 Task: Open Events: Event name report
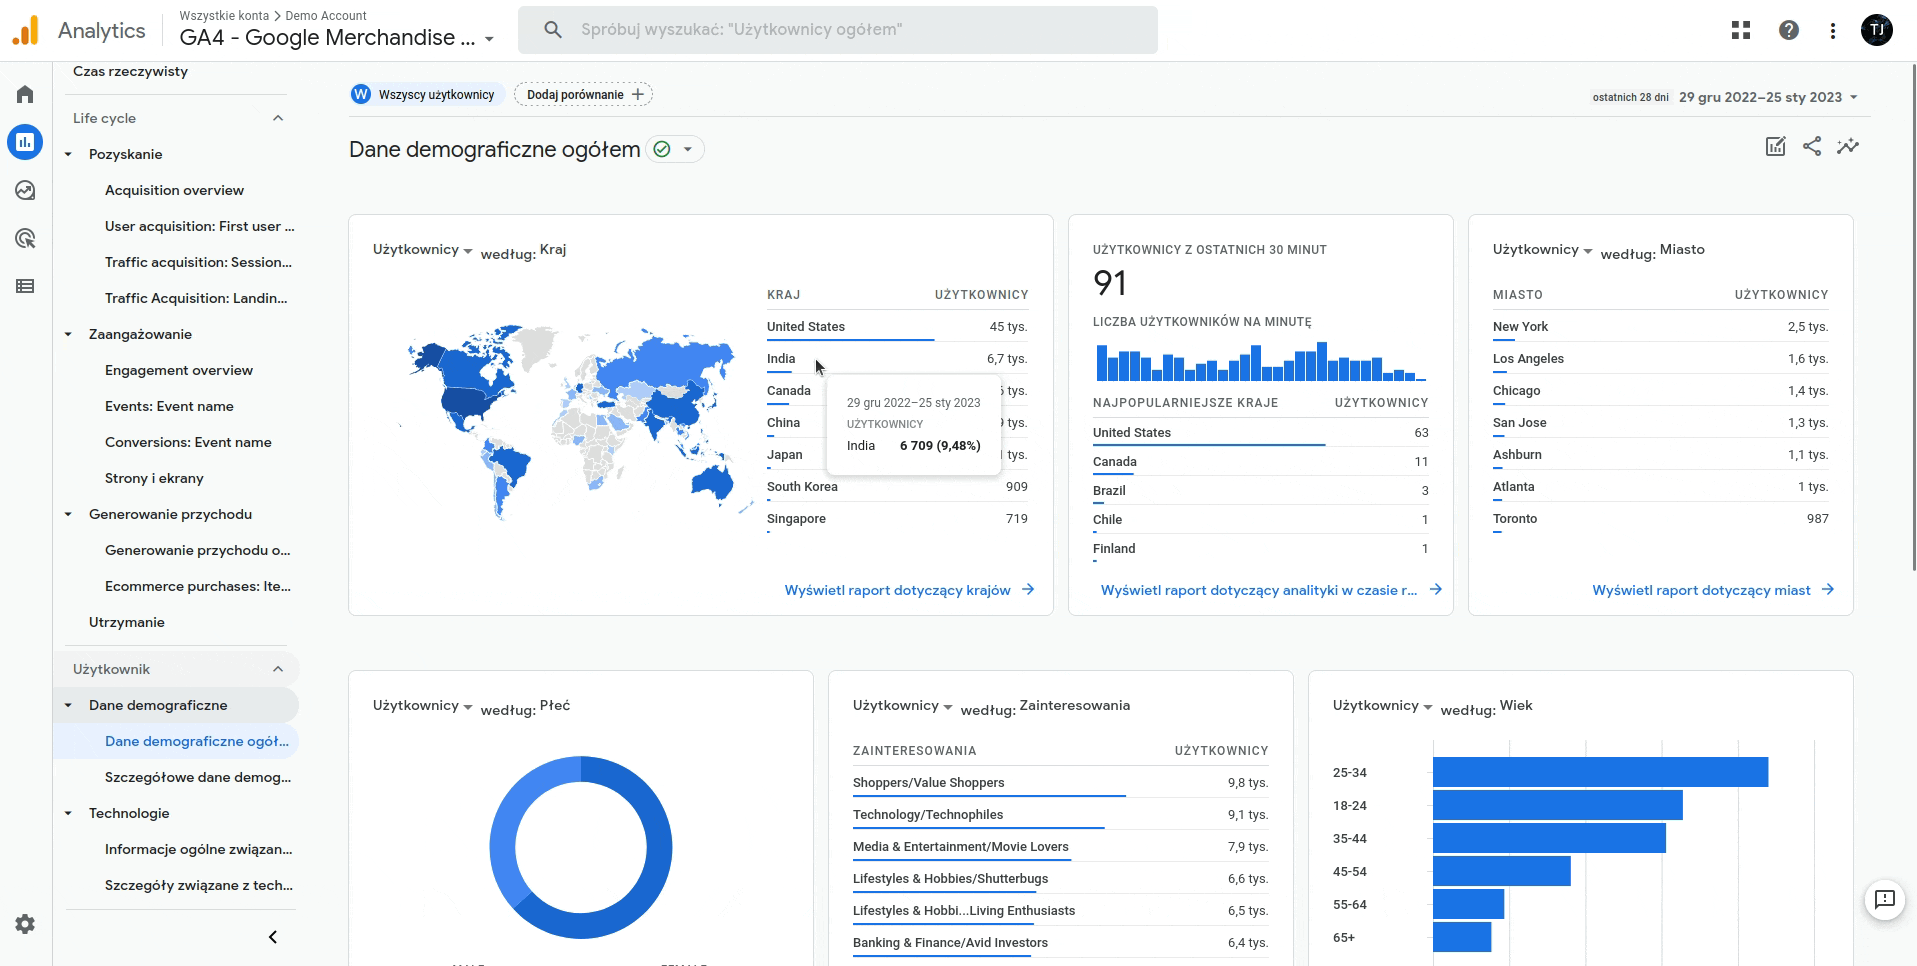(169, 406)
